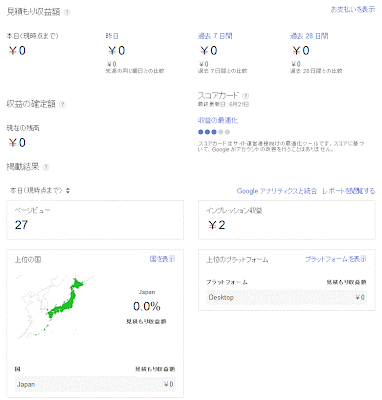Click the 最終更新日 text under スコアカード
The image size is (382, 400).
(x=223, y=104)
